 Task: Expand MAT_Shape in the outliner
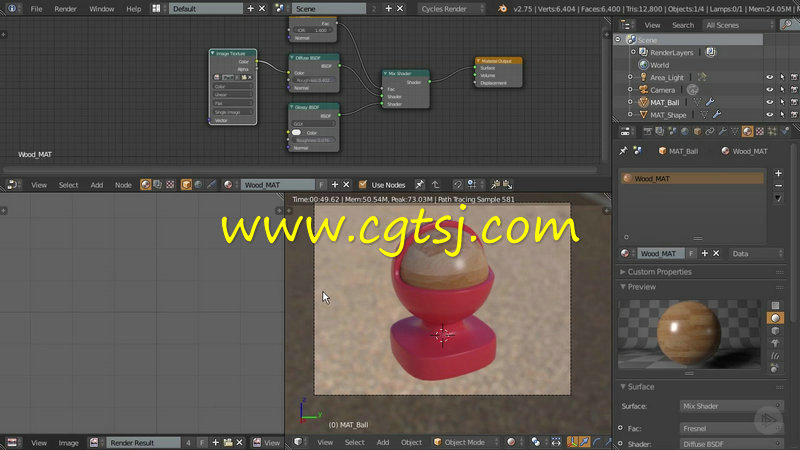(630, 115)
